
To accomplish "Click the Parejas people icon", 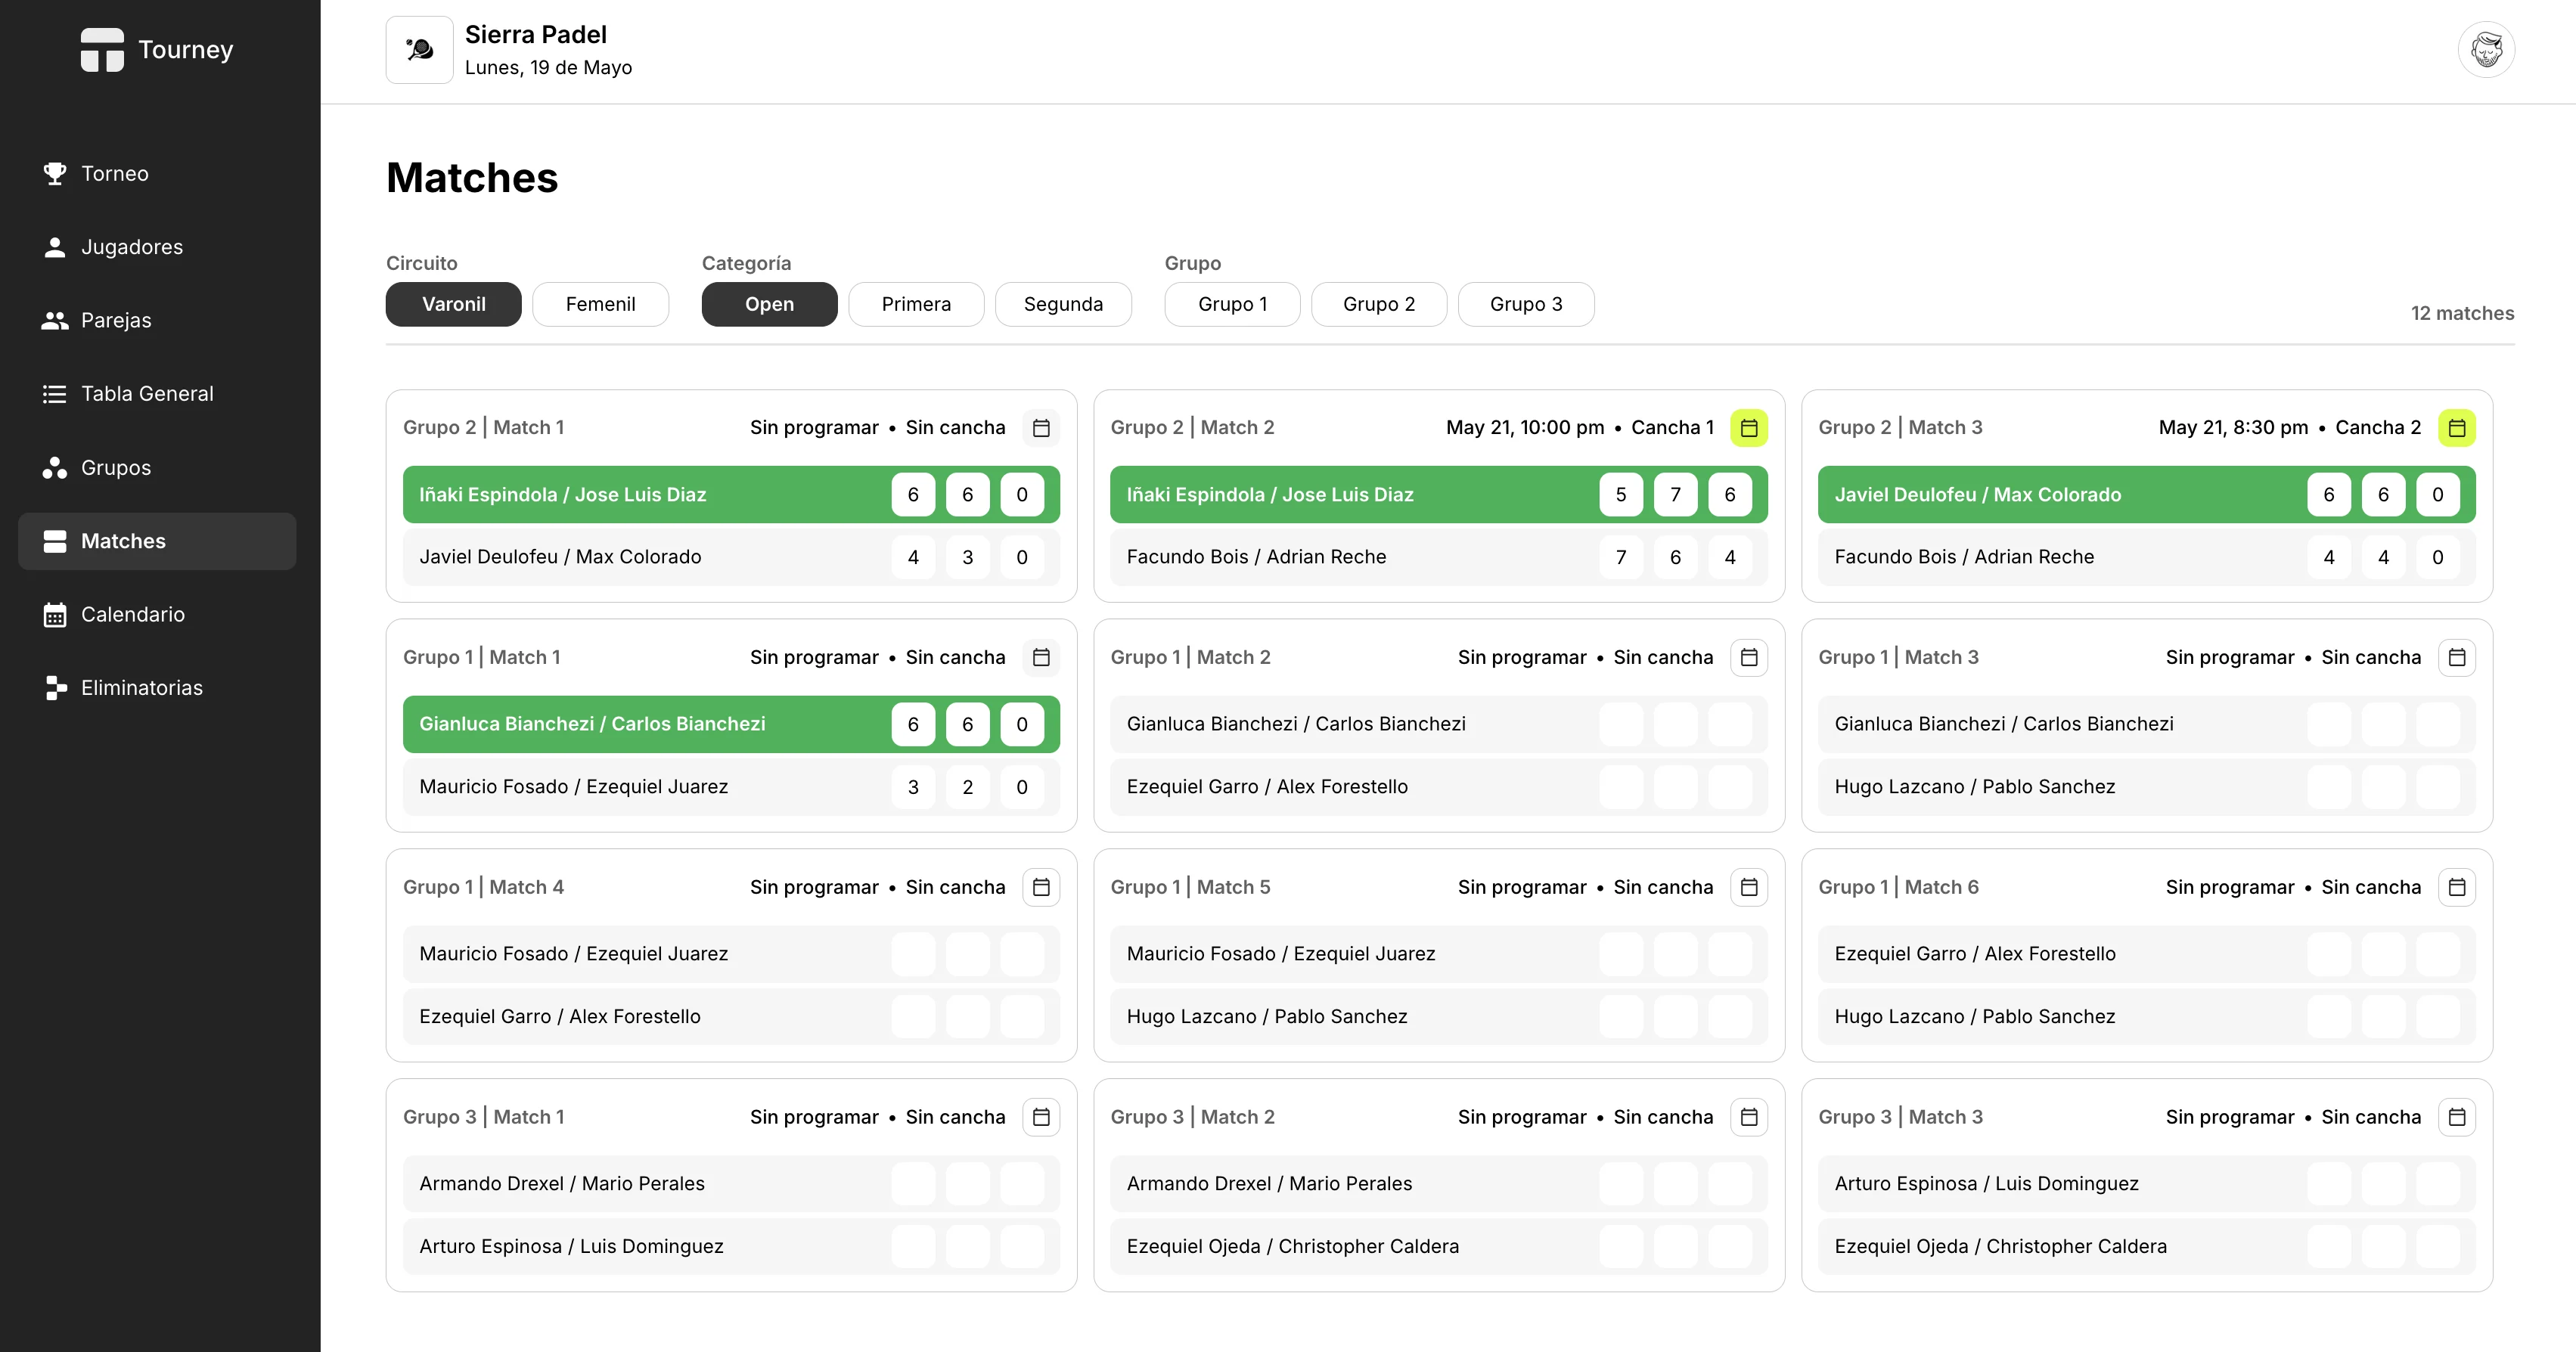I will [55, 320].
